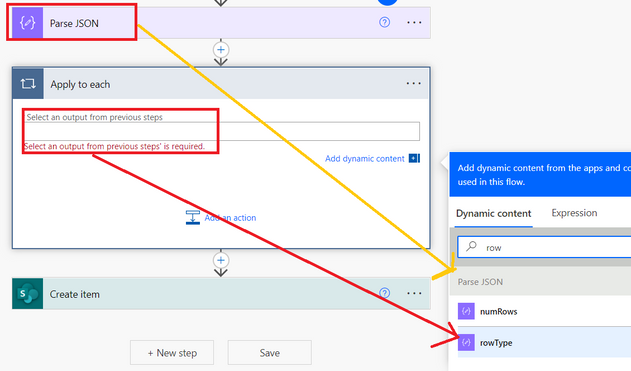The height and width of the screenshot is (371, 631).
Task: Focus the output from previous steps field
Action: 223,131
